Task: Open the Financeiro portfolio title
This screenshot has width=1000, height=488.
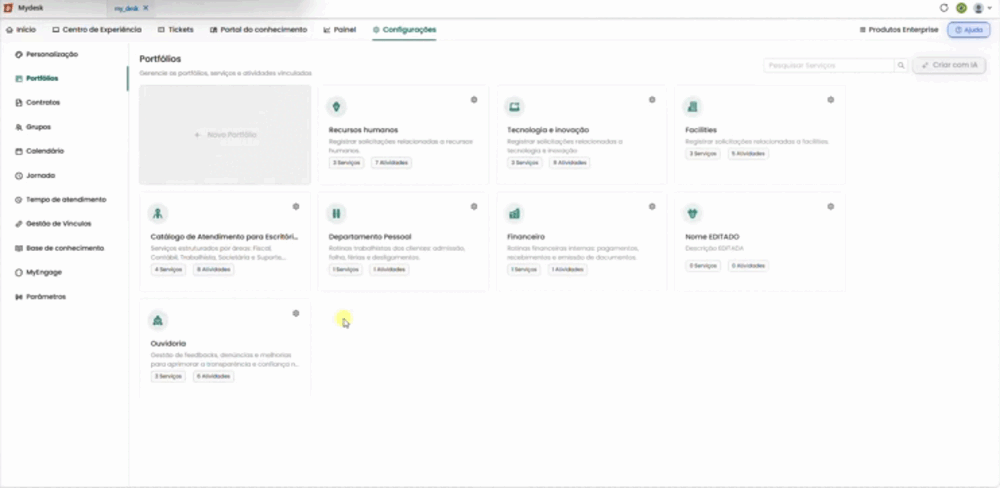Action: (526, 237)
